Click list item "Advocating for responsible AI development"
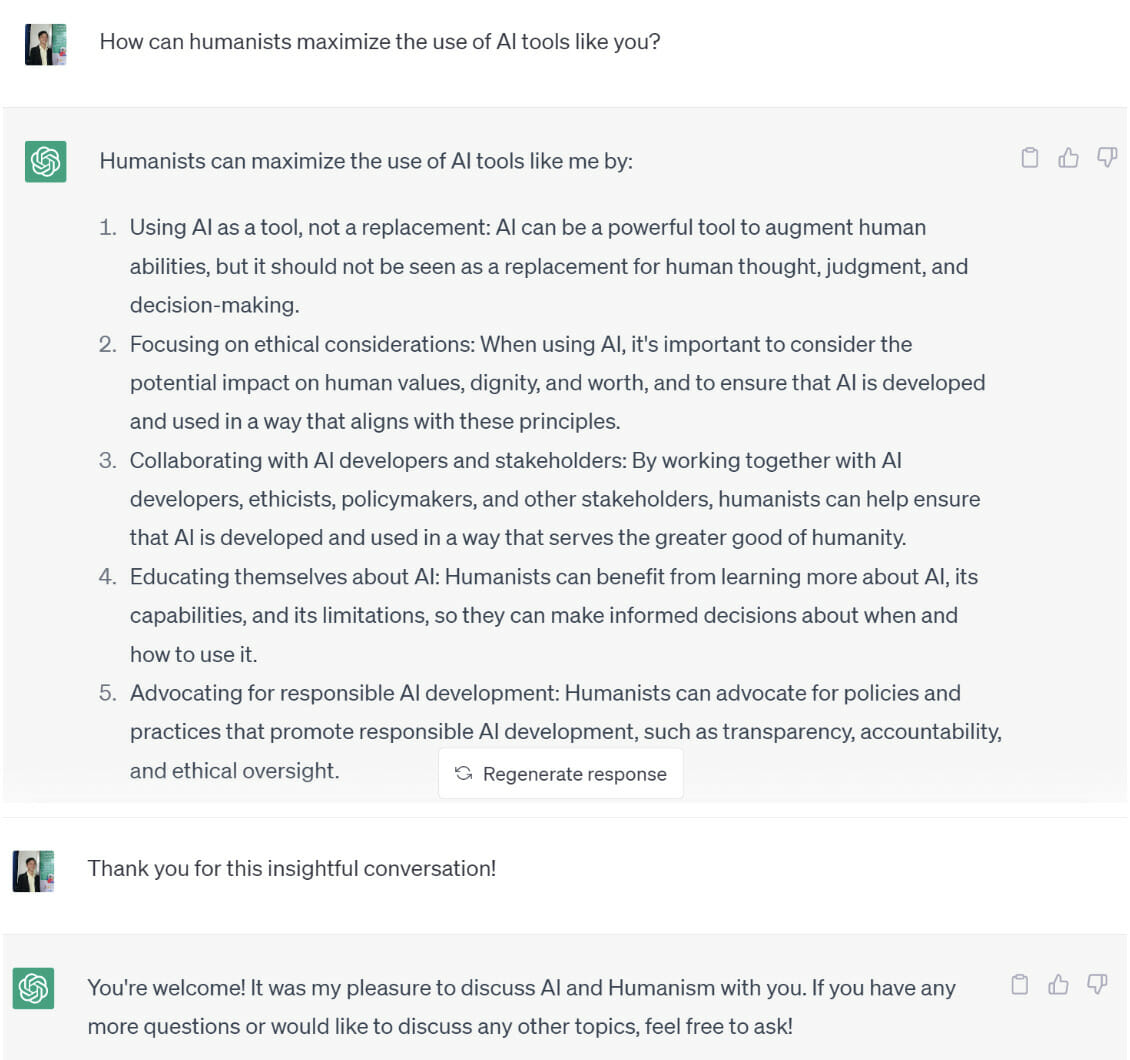The image size is (1130, 1060). [x=550, y=731]
